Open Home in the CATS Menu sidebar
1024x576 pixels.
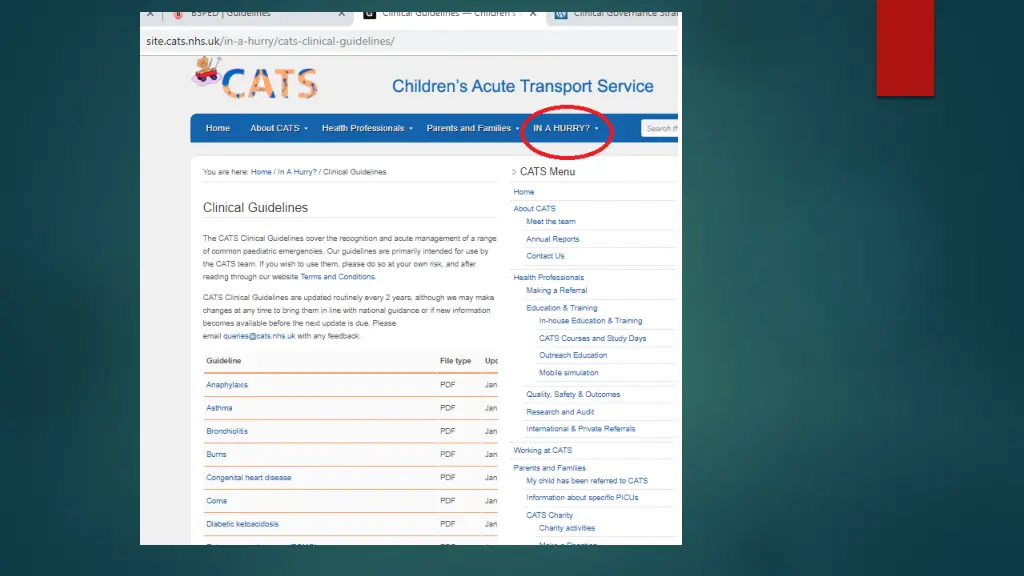click(523, 192)
